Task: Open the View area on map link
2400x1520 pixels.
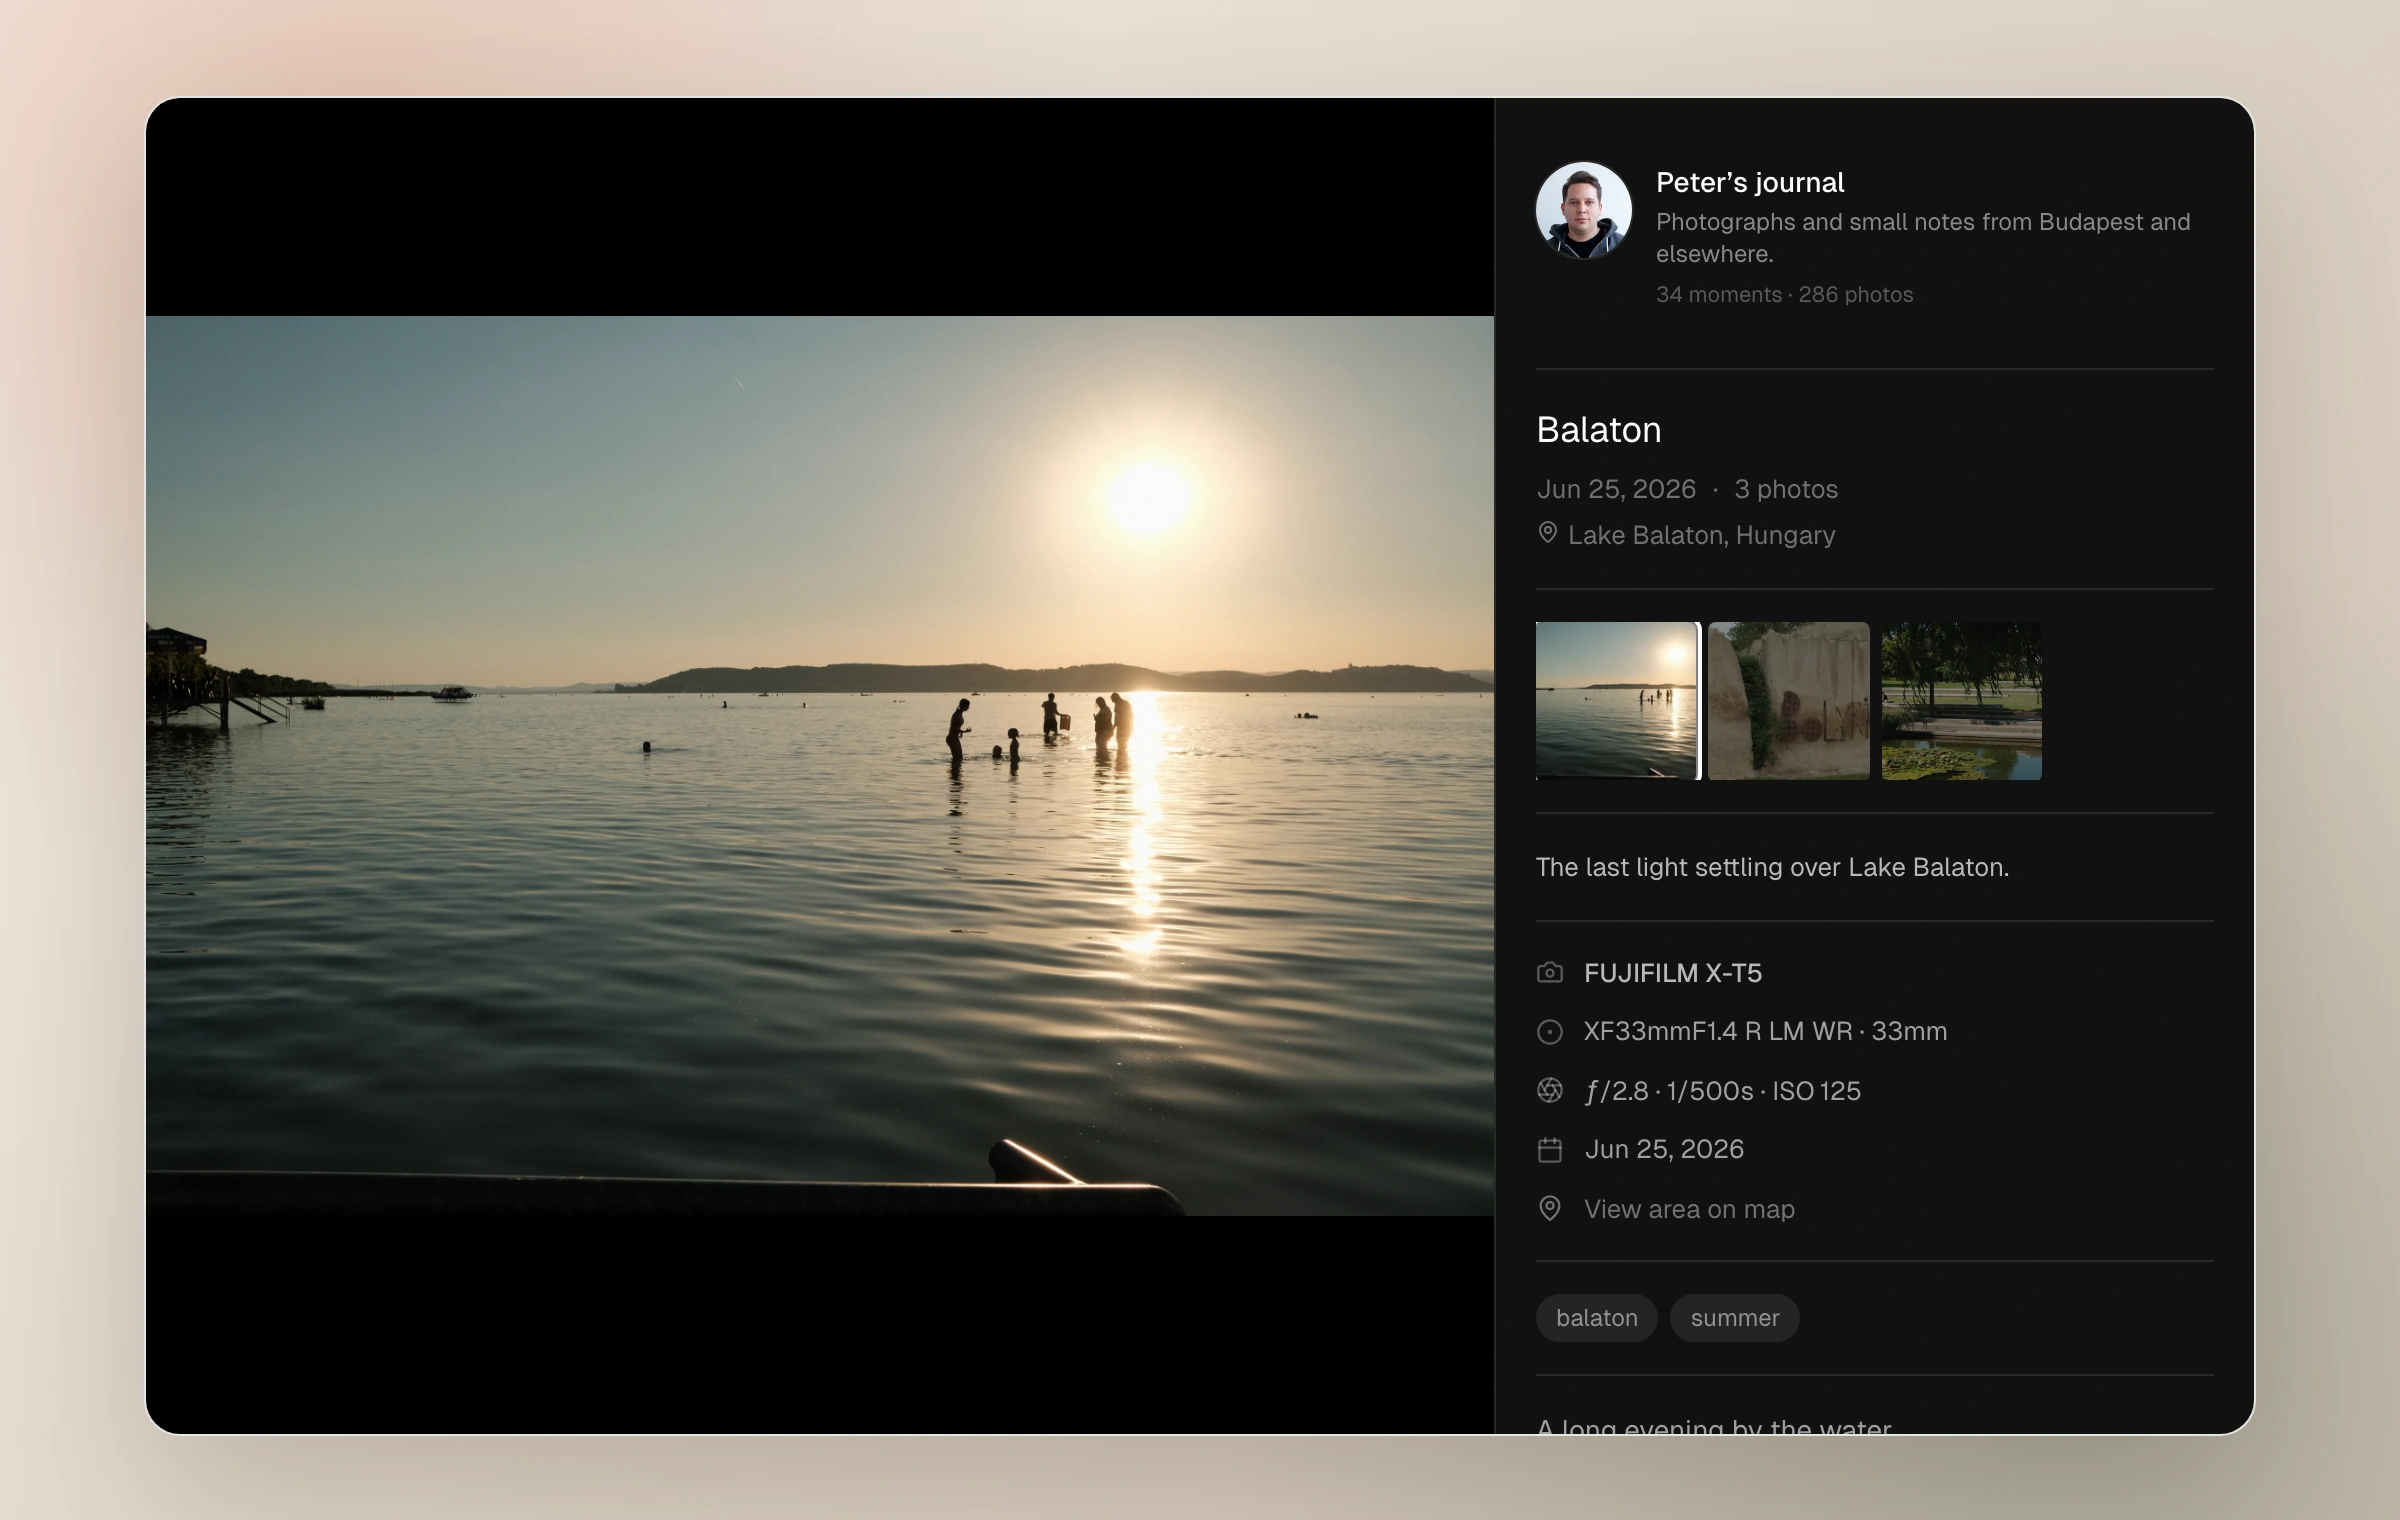Action: coord(1689,1209)
